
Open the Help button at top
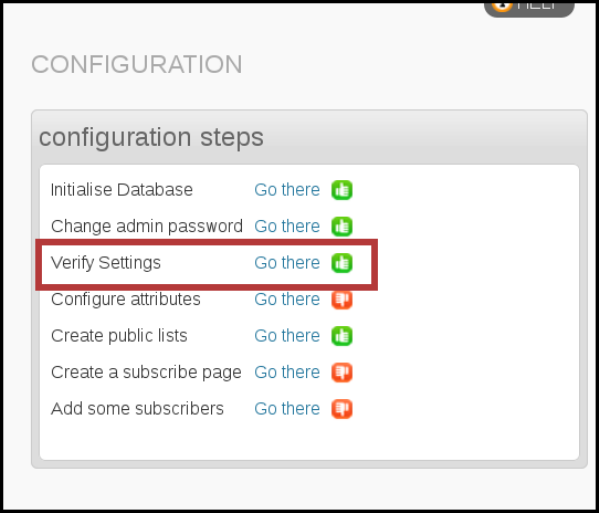pyautogui.click(x=529, y=8)
